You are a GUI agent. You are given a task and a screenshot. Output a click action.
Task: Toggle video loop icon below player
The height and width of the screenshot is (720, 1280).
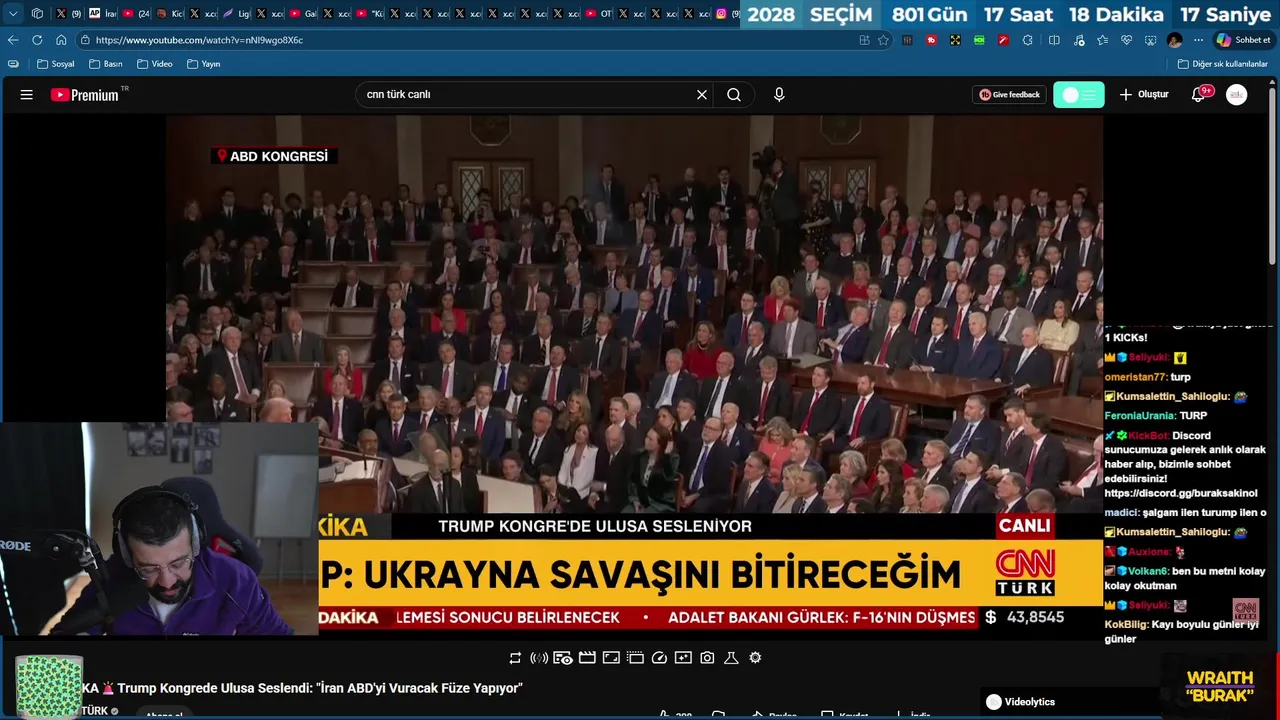pyautogui.click(x=515, y=658)
